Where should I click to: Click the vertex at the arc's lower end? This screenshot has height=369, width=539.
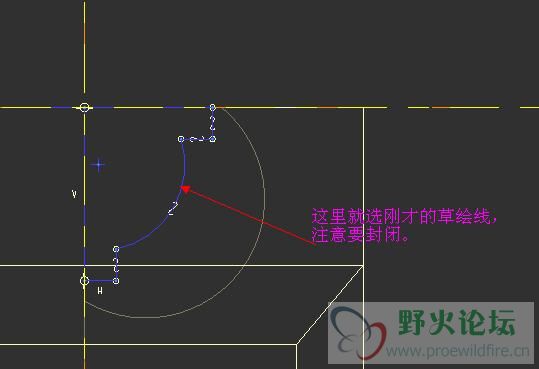coord(116,249)
